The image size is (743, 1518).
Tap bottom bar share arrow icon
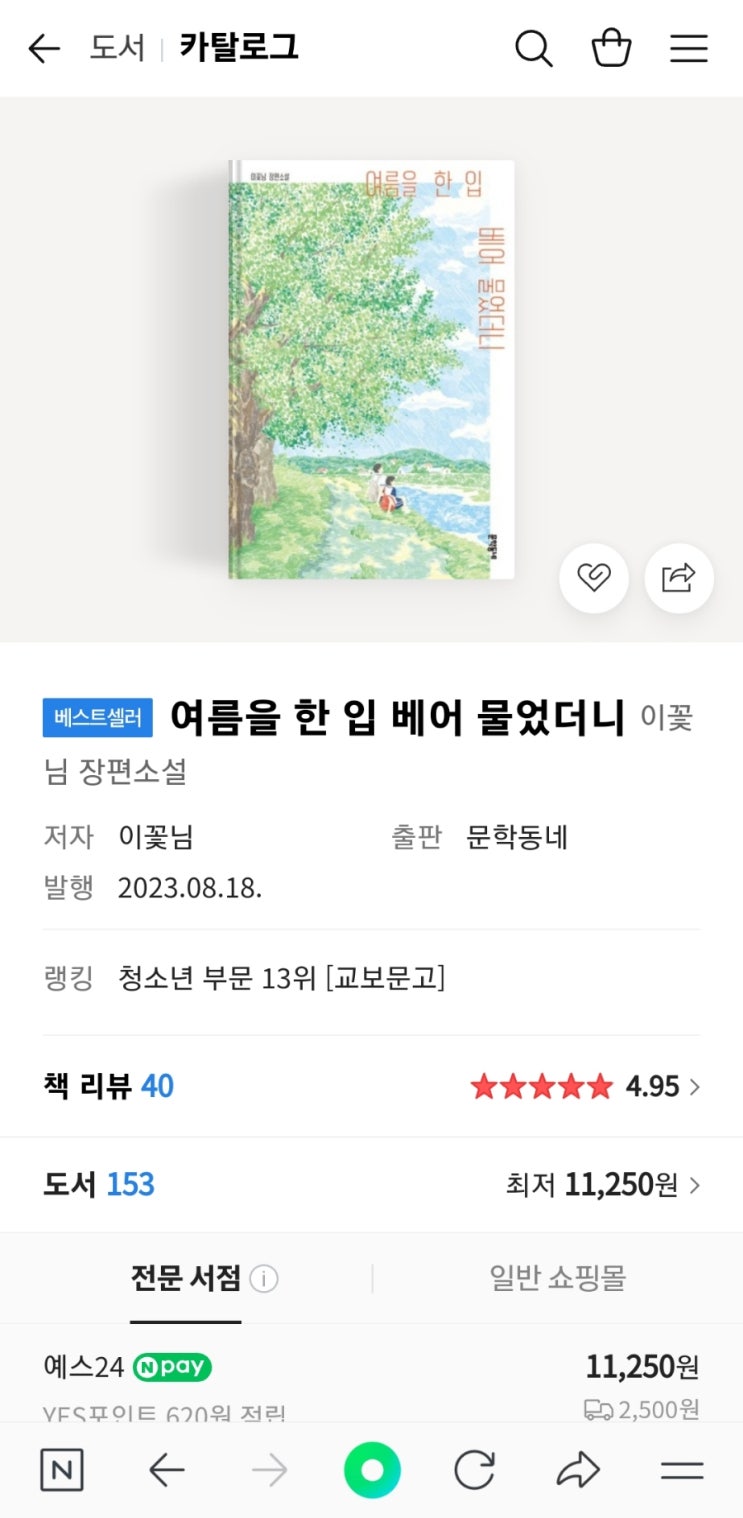pyautogui.click(x=578, y=1470)
